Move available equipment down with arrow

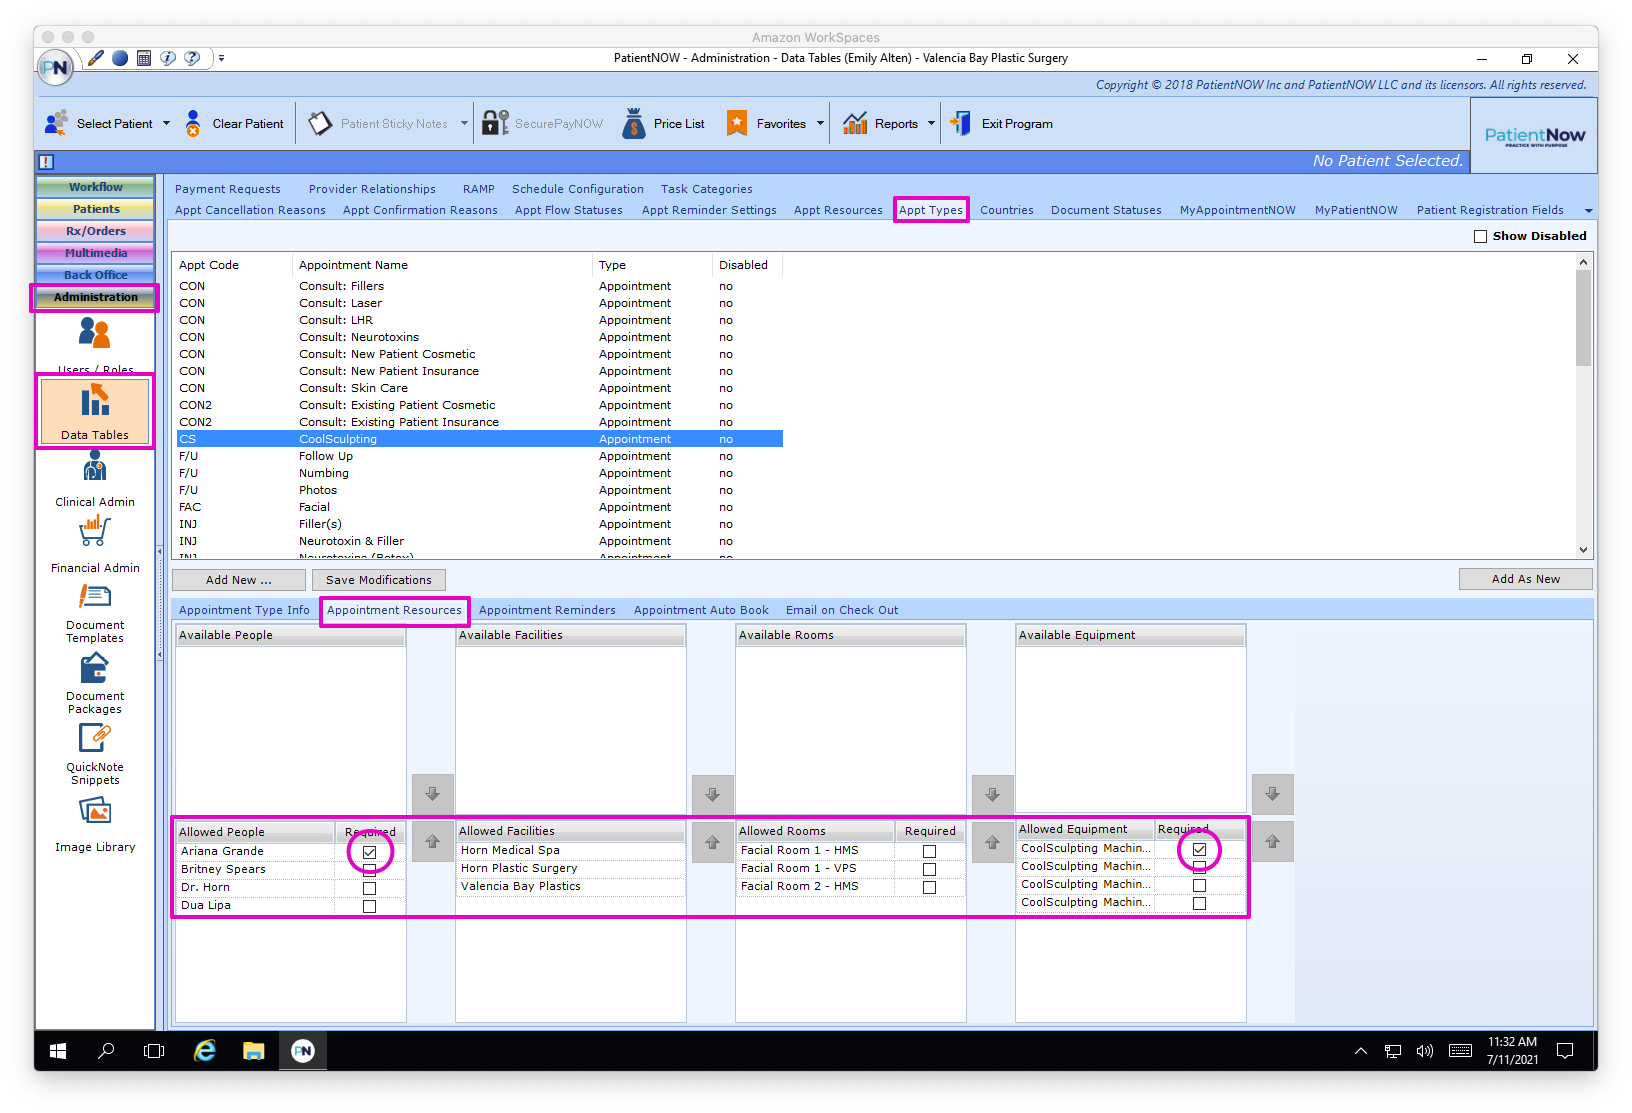coord(1273,794)
